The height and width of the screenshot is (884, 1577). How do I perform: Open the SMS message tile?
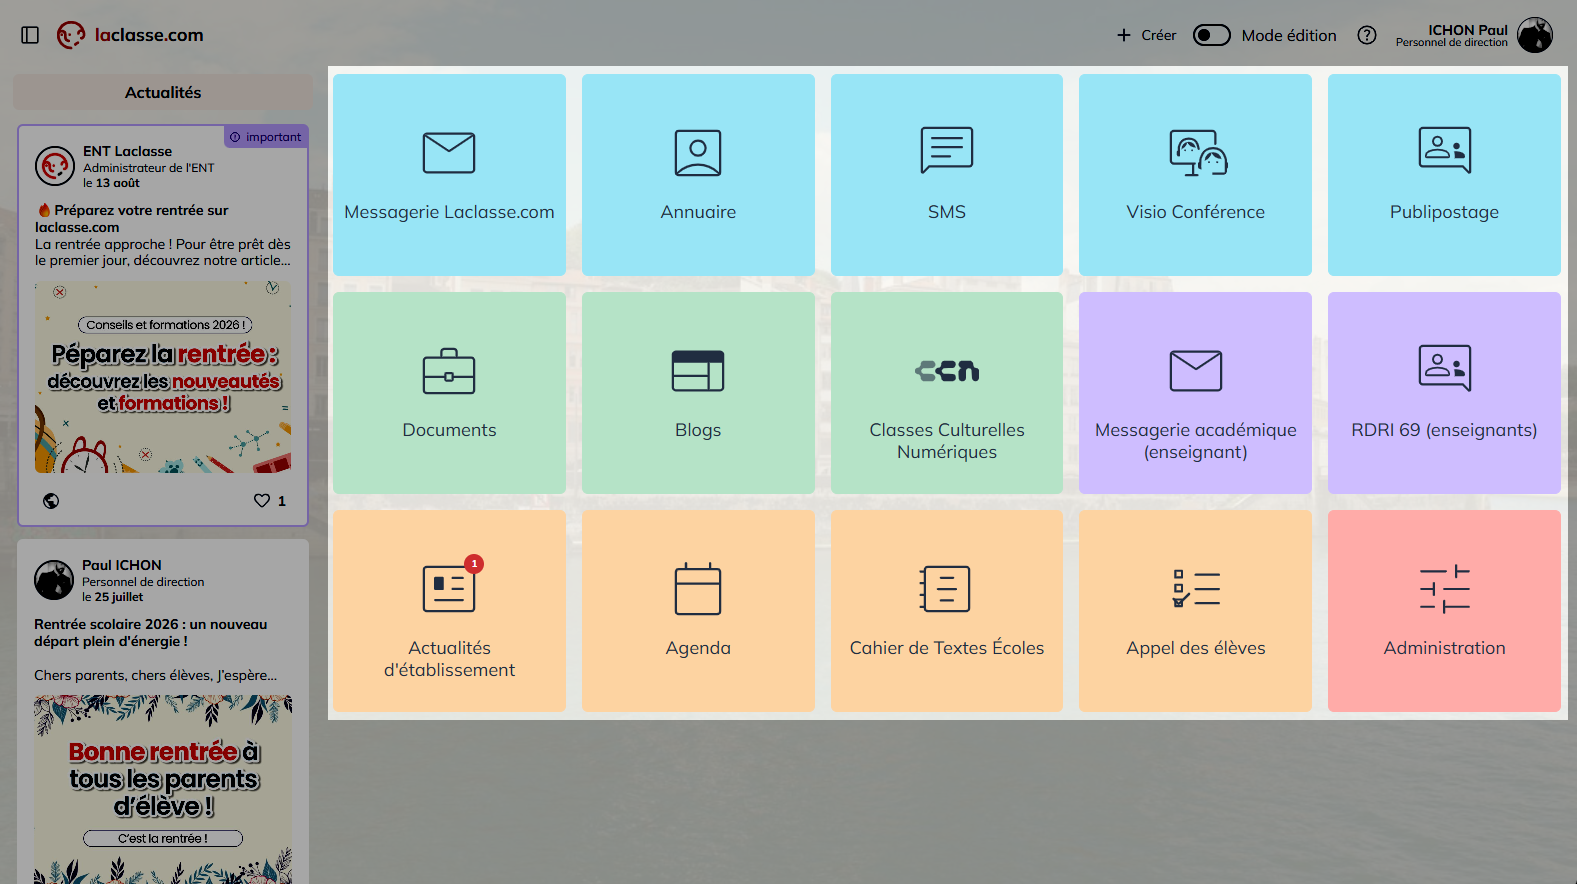[947, 175]
